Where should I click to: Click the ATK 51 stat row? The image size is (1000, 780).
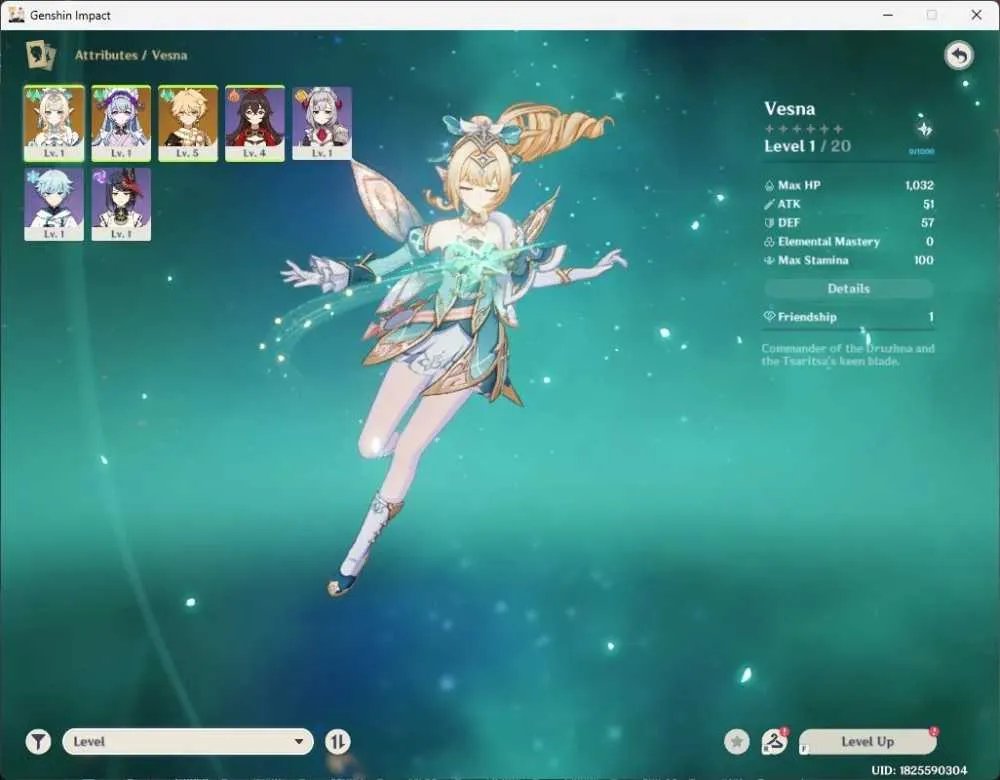(849, 204)
